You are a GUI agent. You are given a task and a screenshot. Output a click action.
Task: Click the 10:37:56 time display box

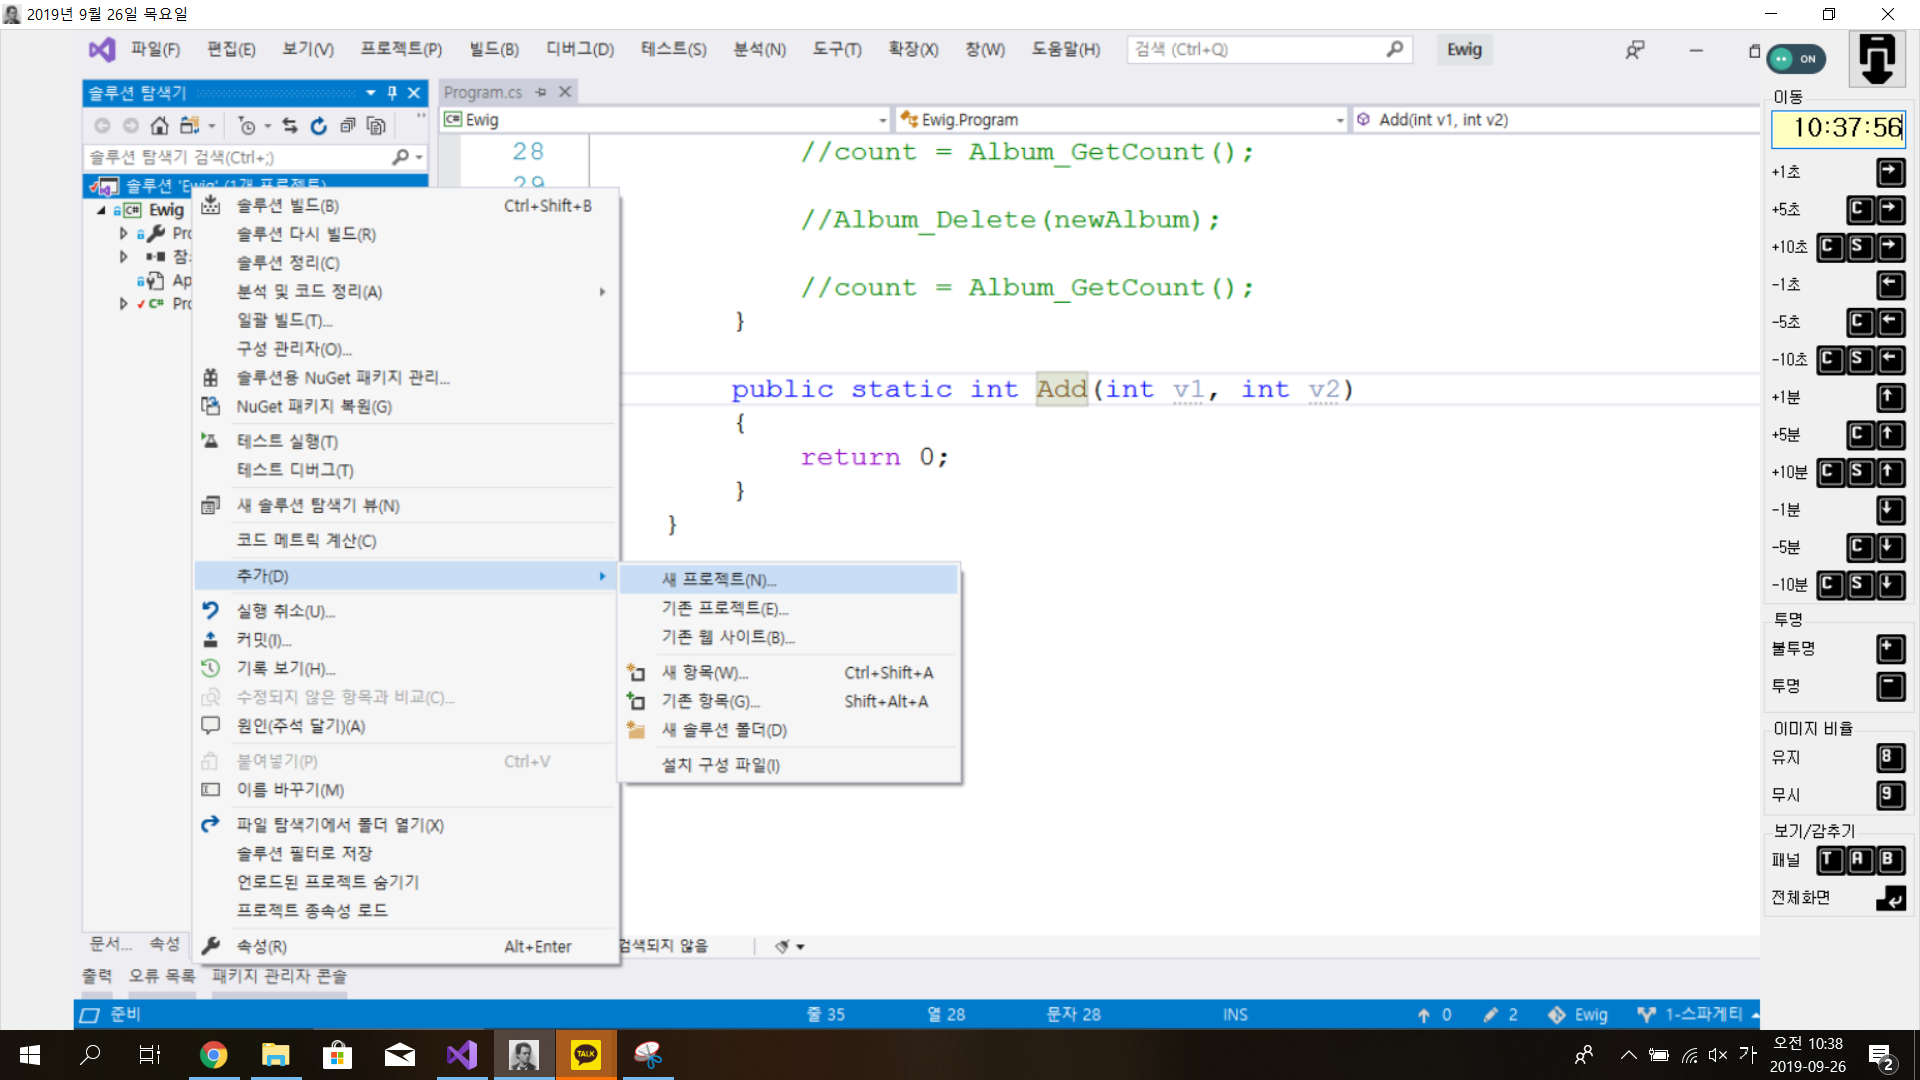coord(1838,128)
